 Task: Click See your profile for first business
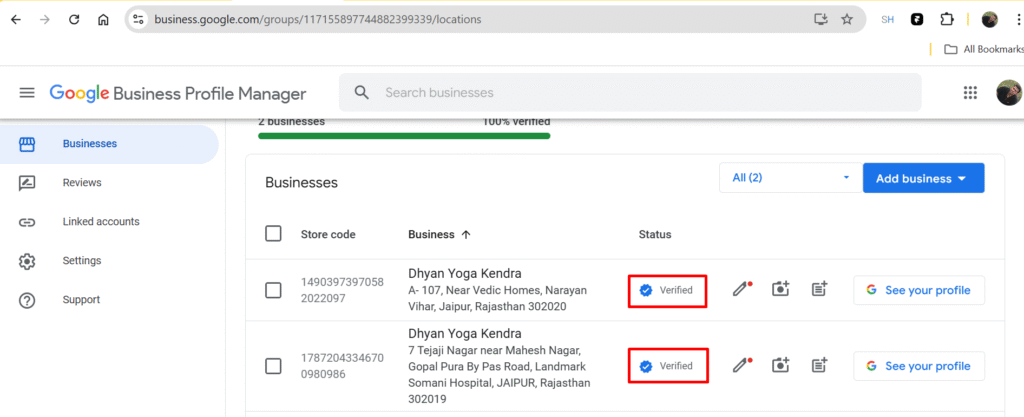(918, 290)
